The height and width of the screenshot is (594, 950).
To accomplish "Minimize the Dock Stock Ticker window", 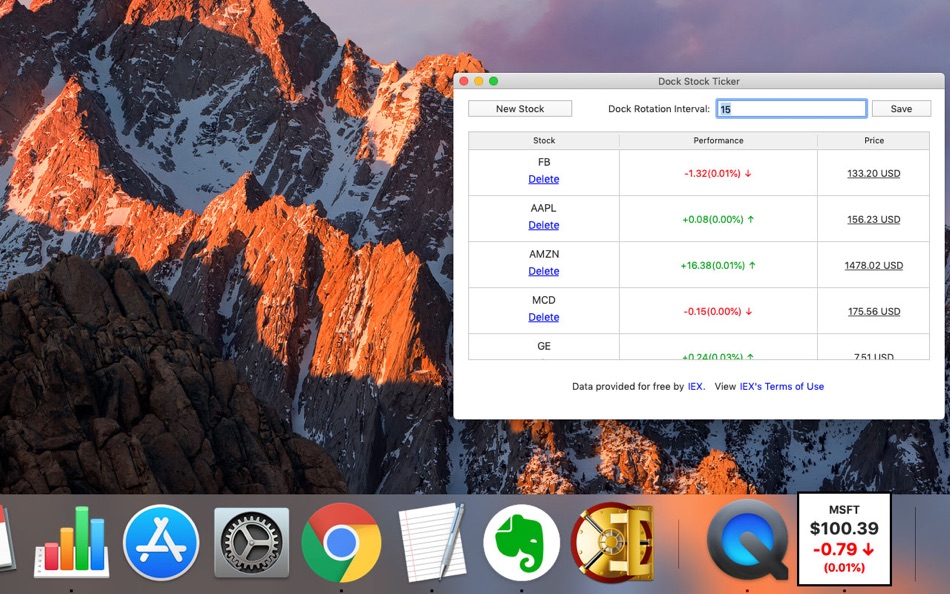I will click(479, 81).
